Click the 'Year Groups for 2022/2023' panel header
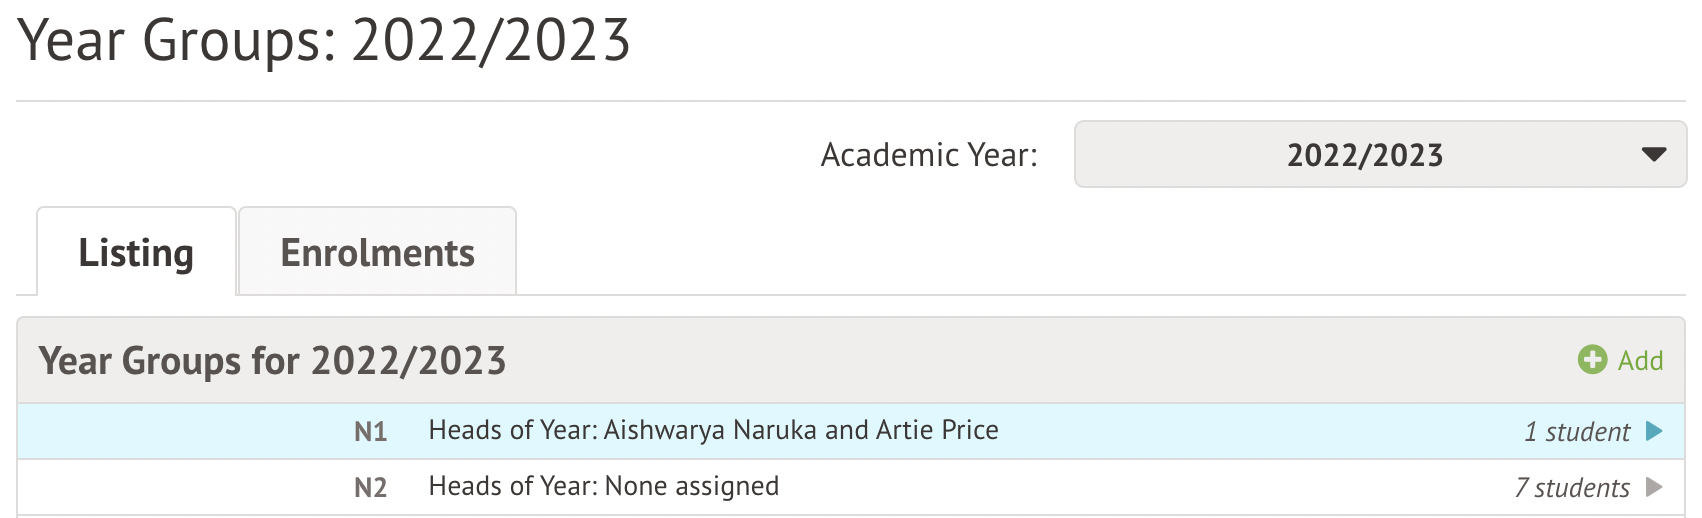 (x=272, y=360)
